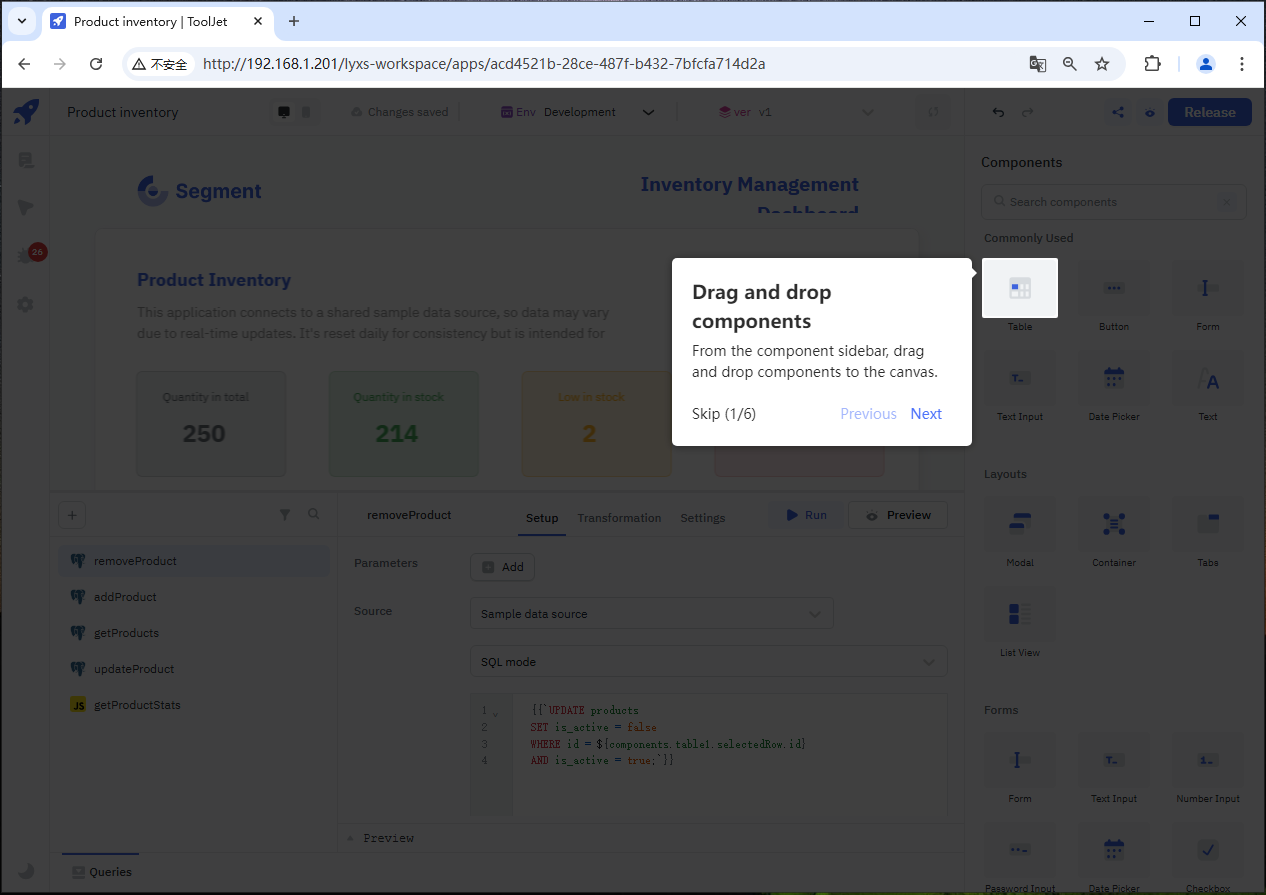The height and width of the screenshot is (895, 1266).
Task: Select the addProduct query
Action: click(193, 597)
